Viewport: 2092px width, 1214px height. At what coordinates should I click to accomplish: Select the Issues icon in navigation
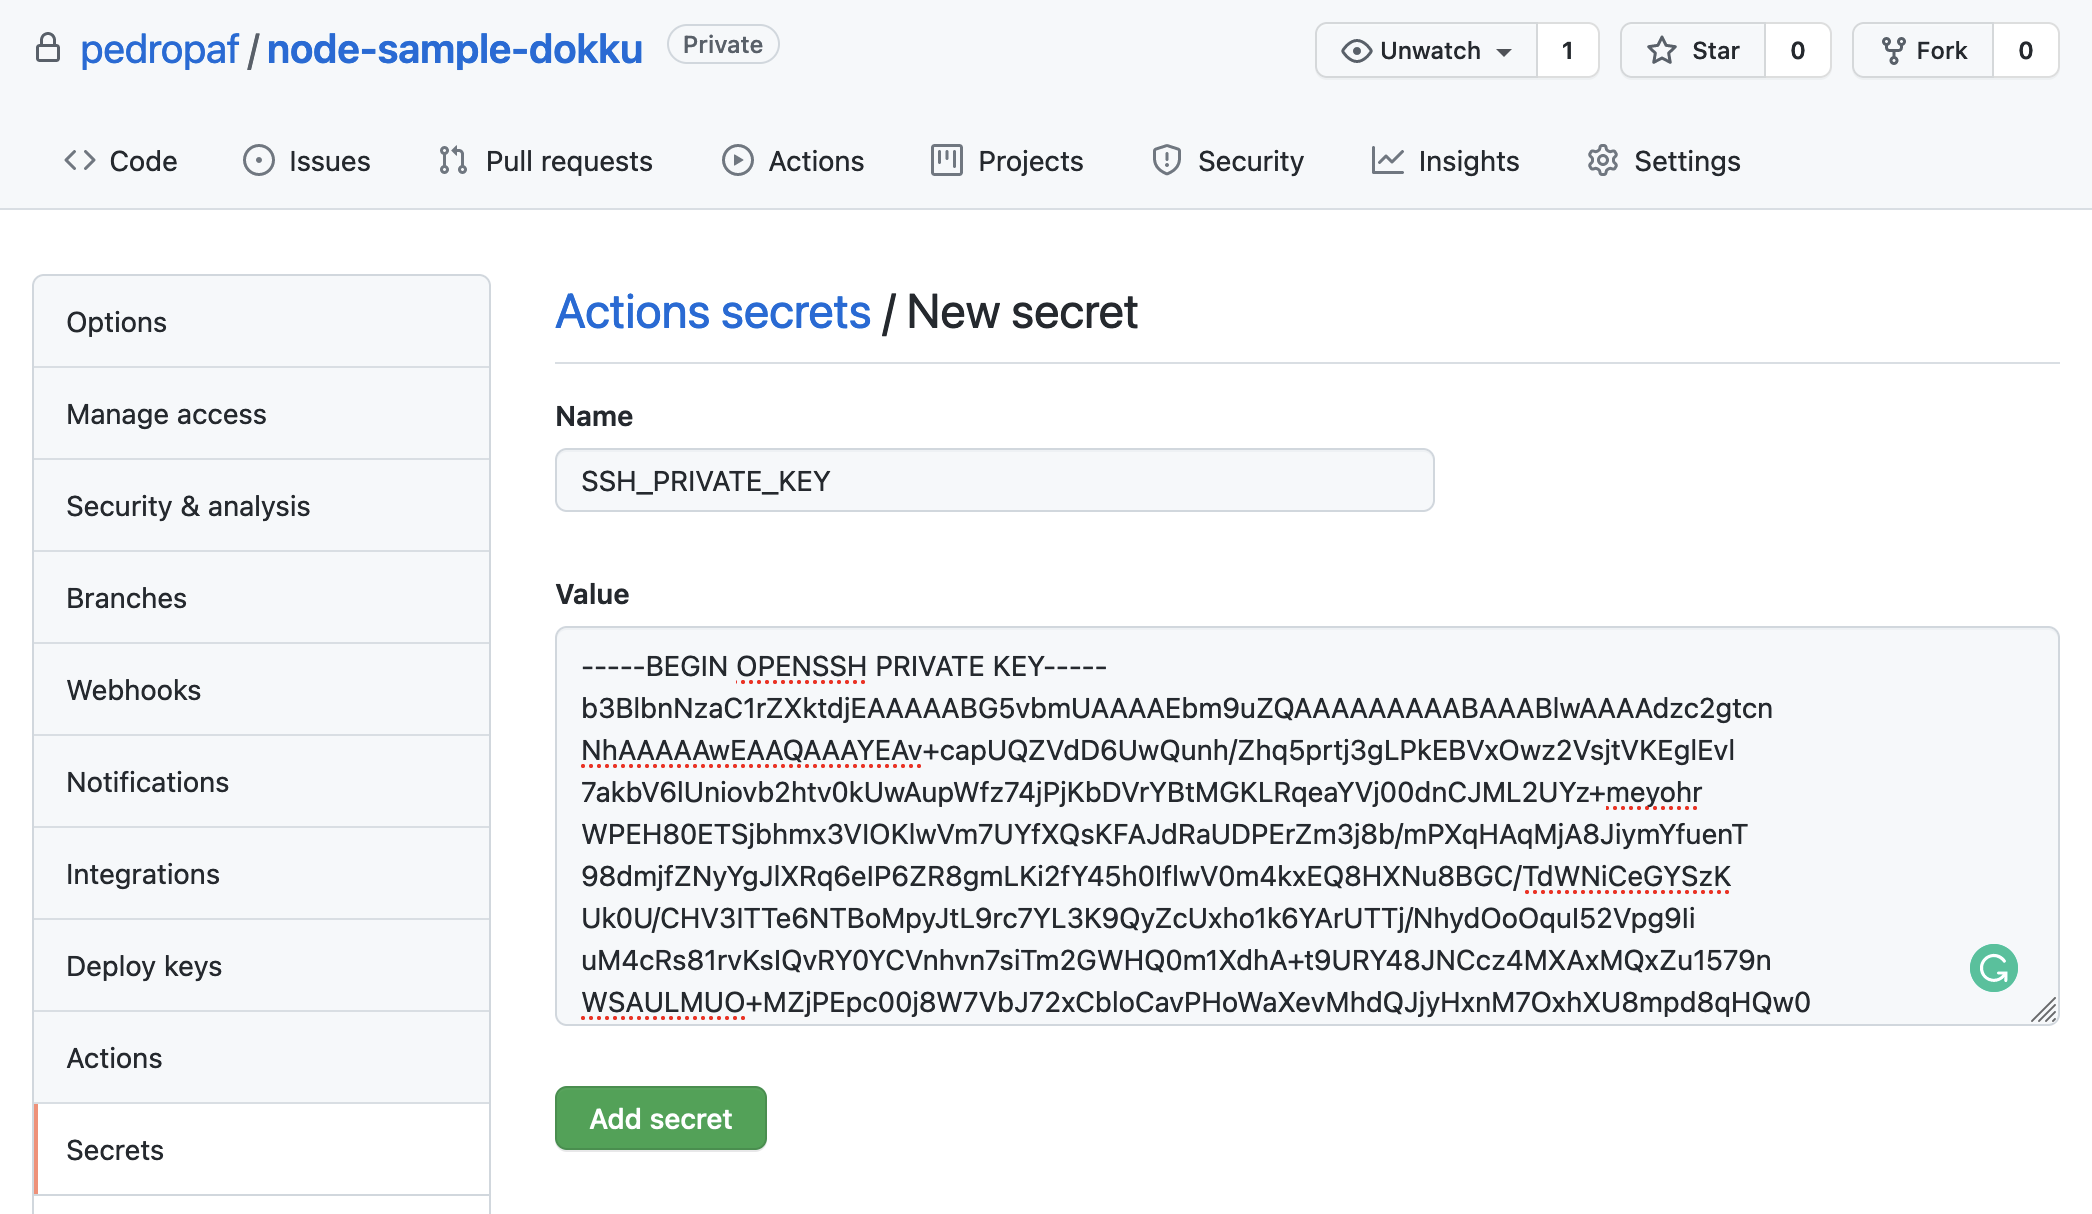coord(258,160)
